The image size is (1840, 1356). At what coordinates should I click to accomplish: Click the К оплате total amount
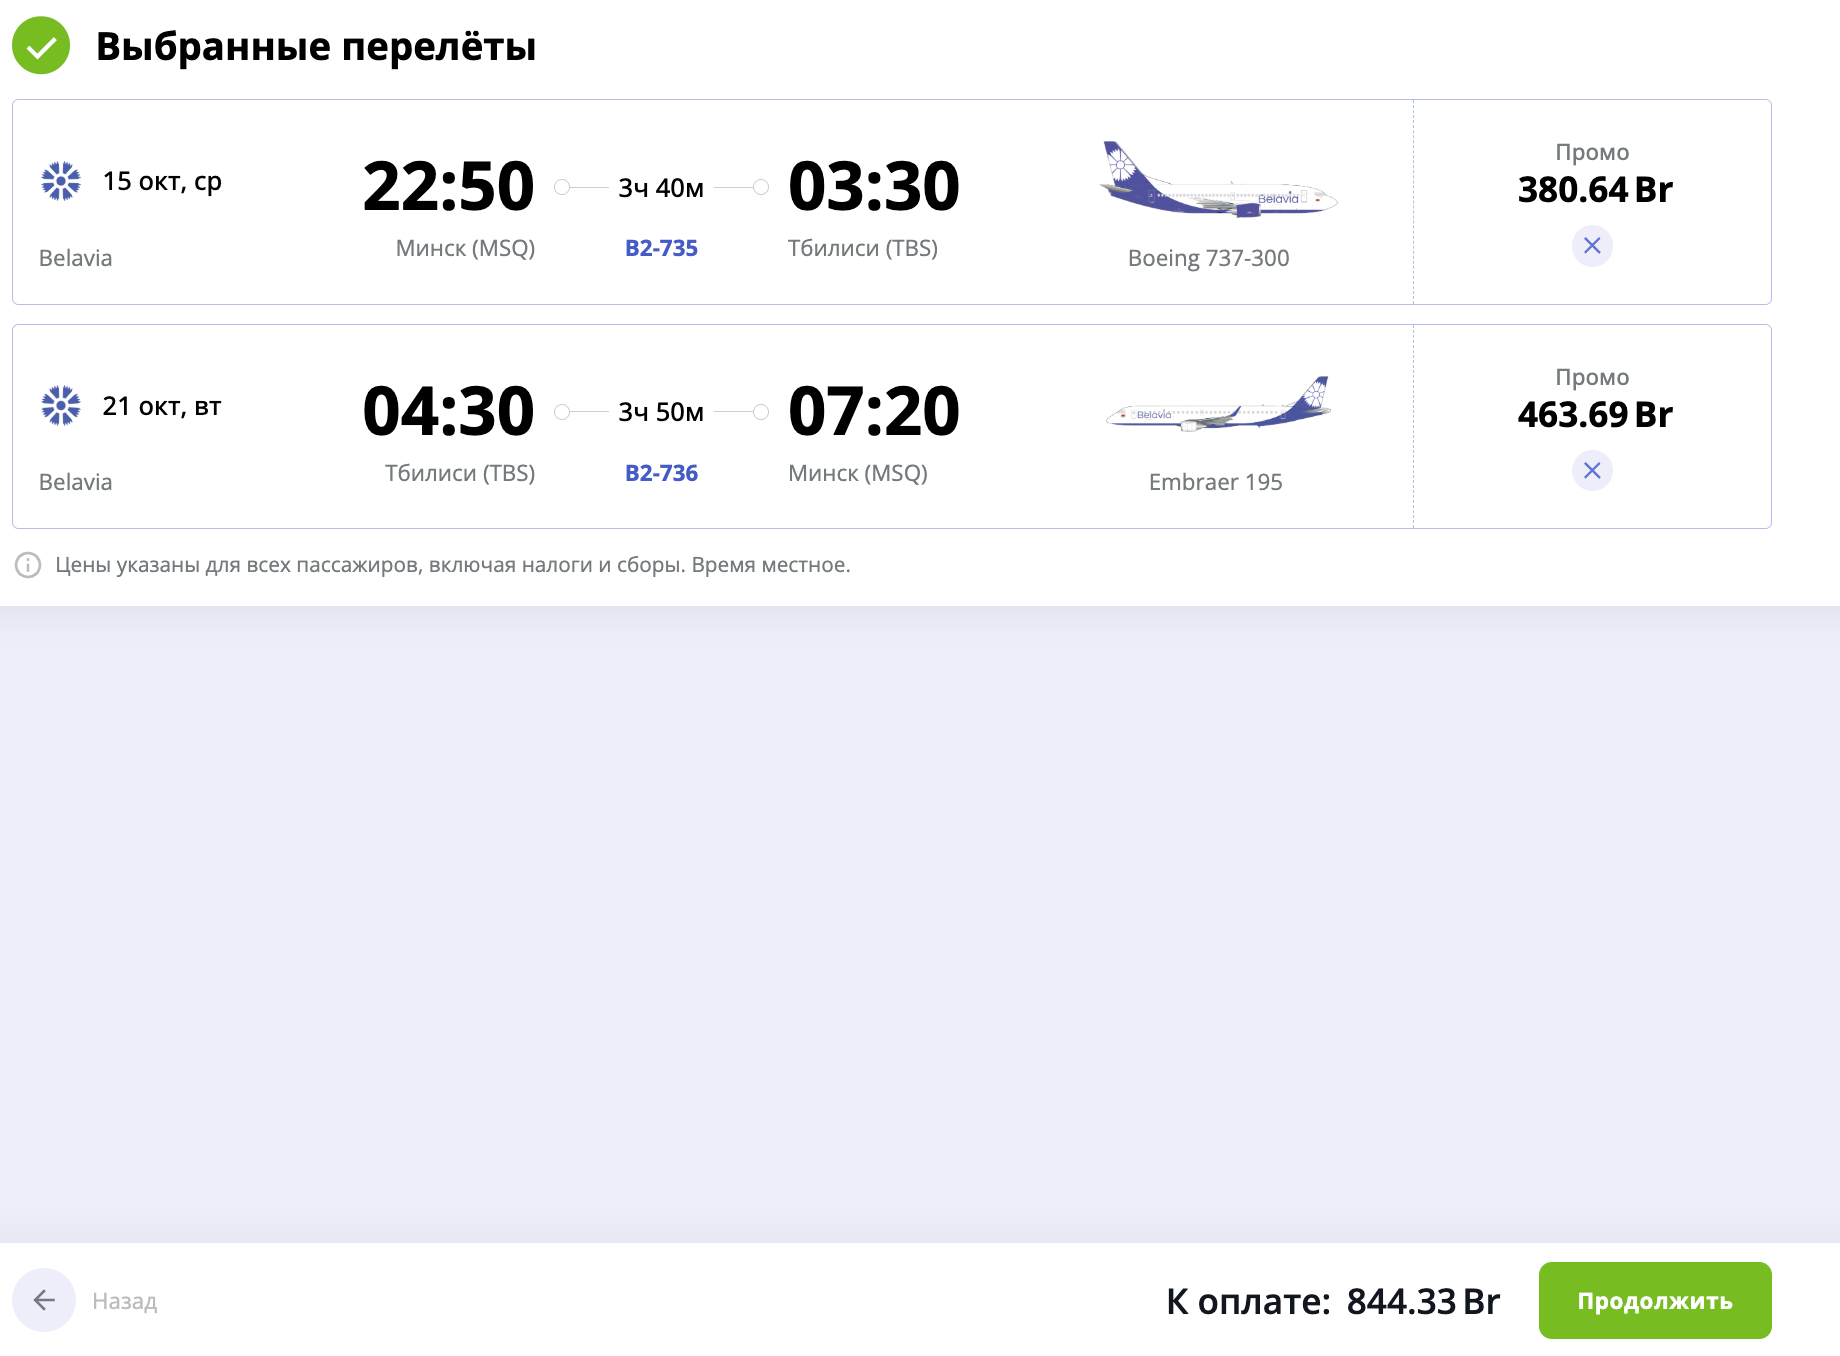coord(1422,1301)
